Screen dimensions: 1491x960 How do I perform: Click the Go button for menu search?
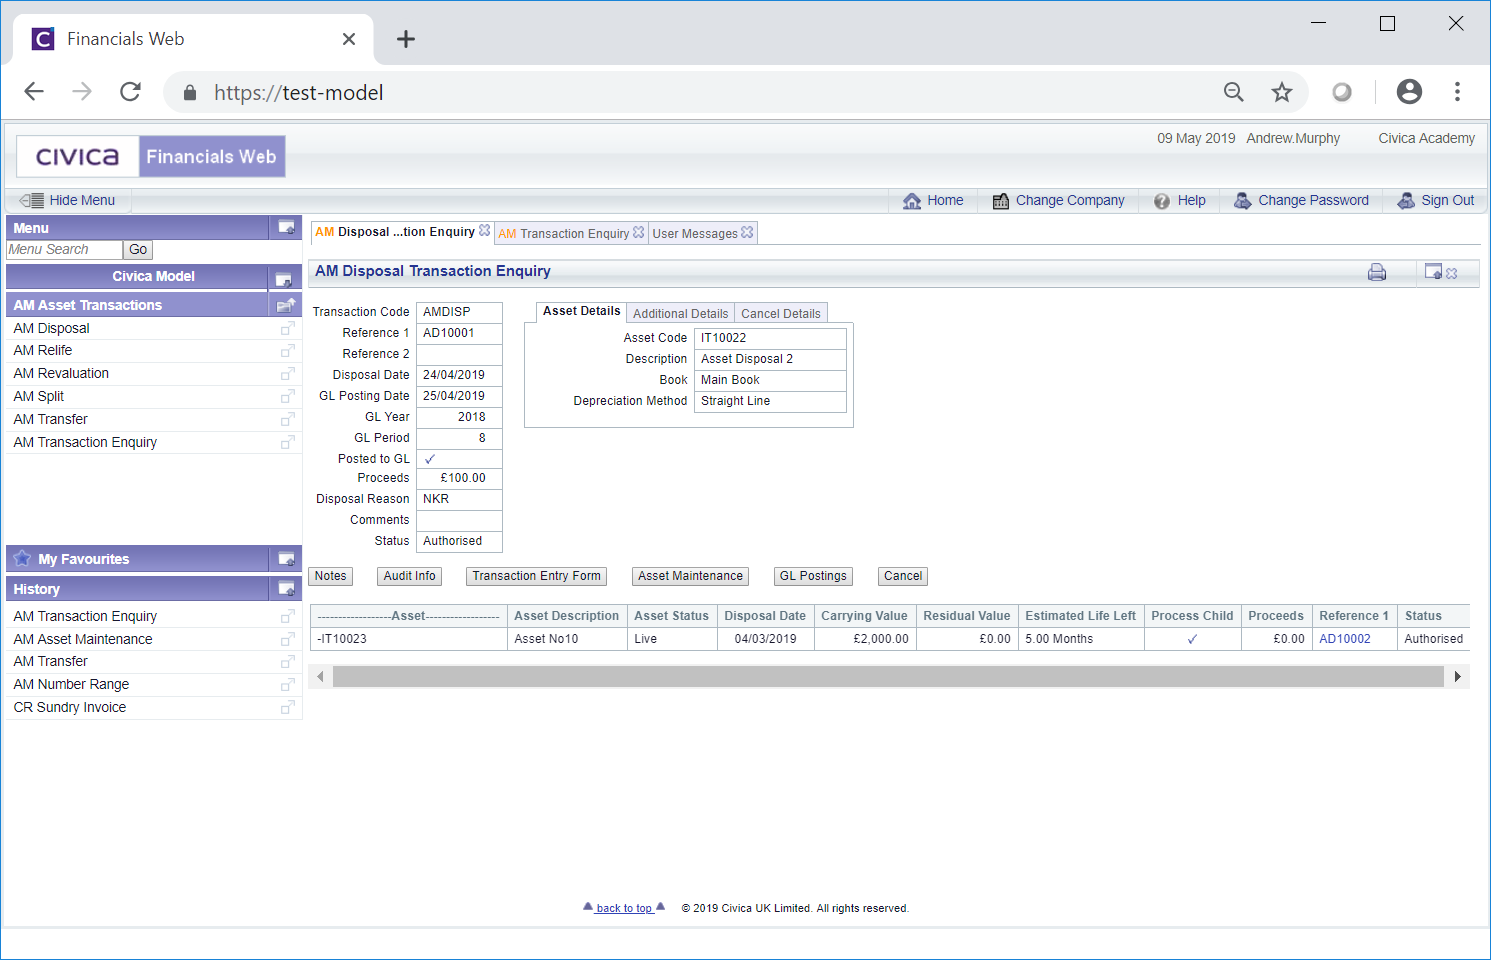click(138, 250)
